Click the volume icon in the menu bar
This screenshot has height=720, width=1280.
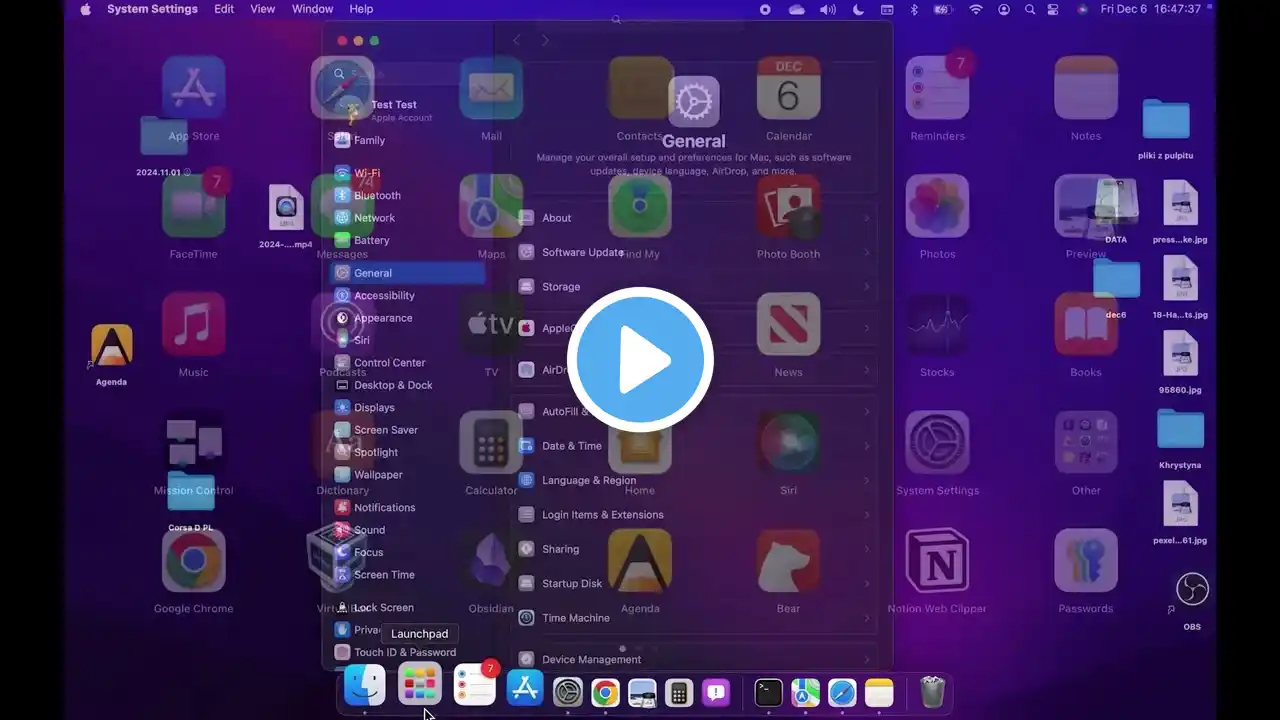(827, 9)
